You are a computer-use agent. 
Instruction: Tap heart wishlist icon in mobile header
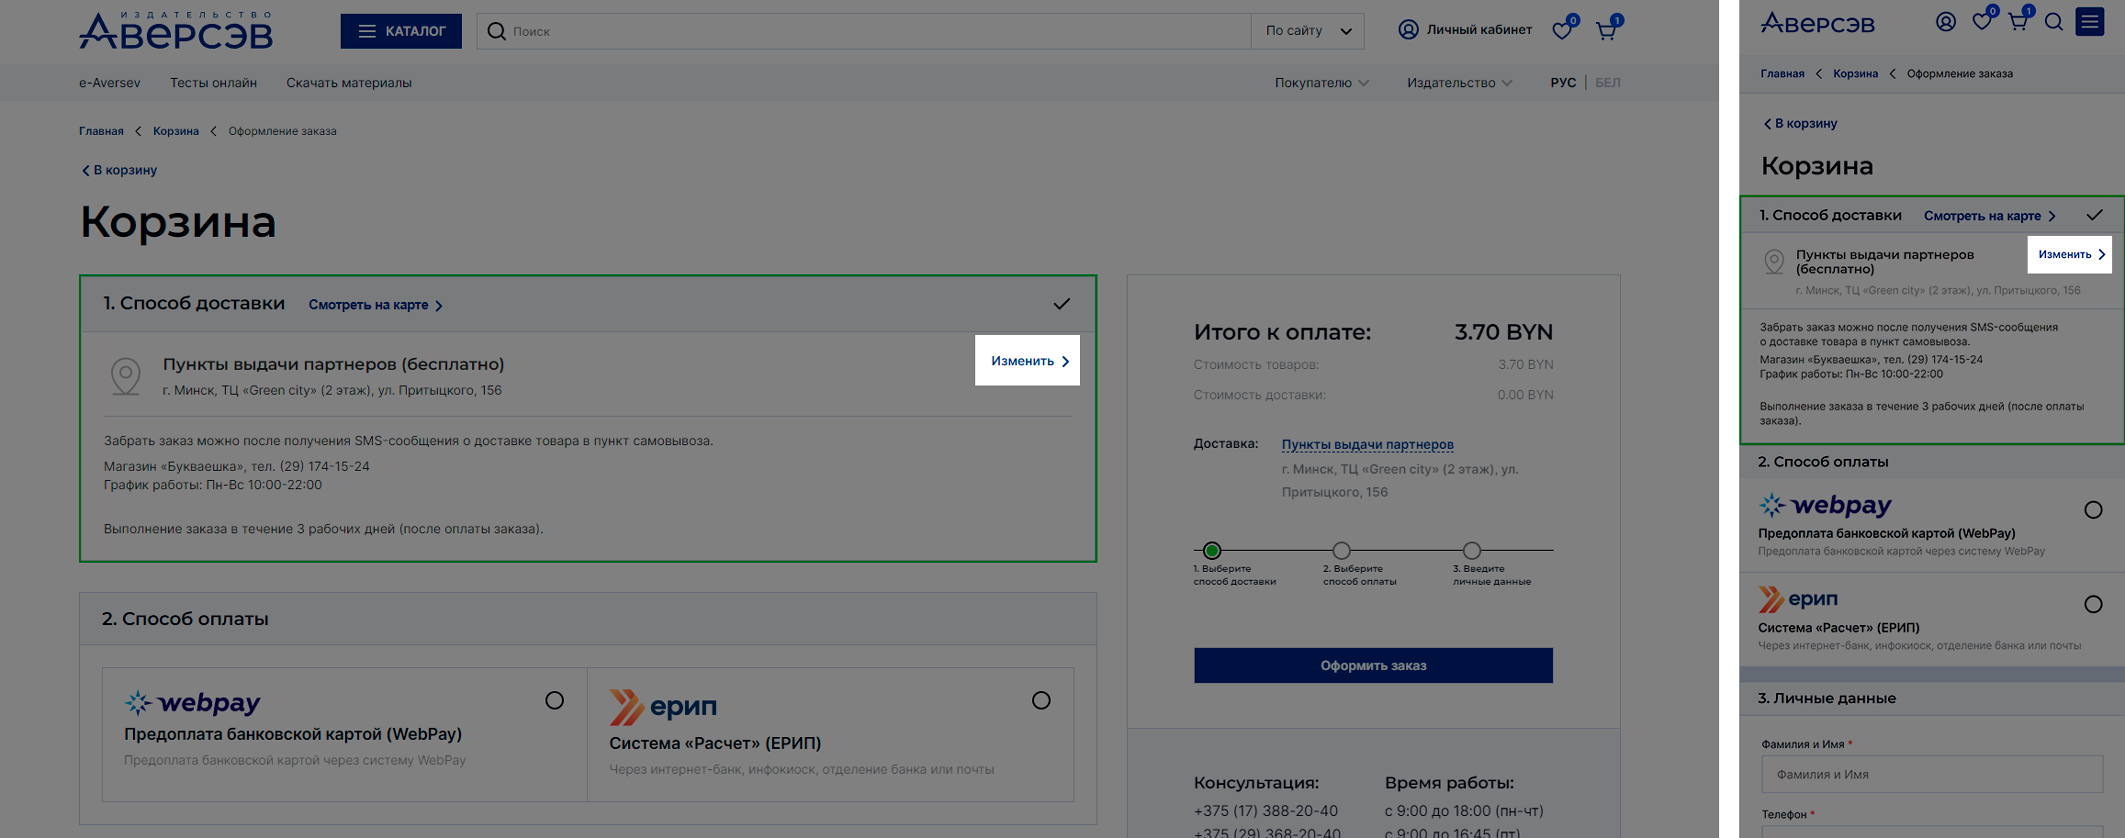1981,22
